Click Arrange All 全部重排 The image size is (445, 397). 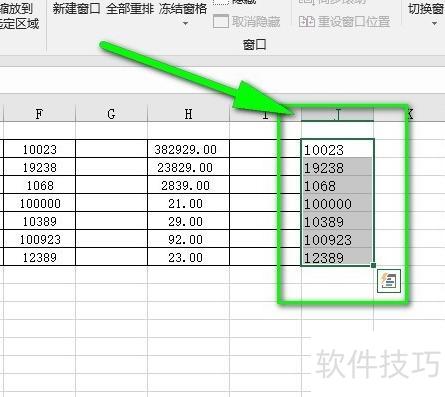(130, 9)
